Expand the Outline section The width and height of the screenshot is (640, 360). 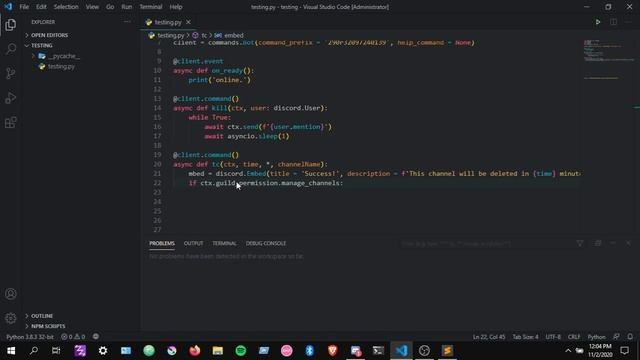(x=42, y=316)
